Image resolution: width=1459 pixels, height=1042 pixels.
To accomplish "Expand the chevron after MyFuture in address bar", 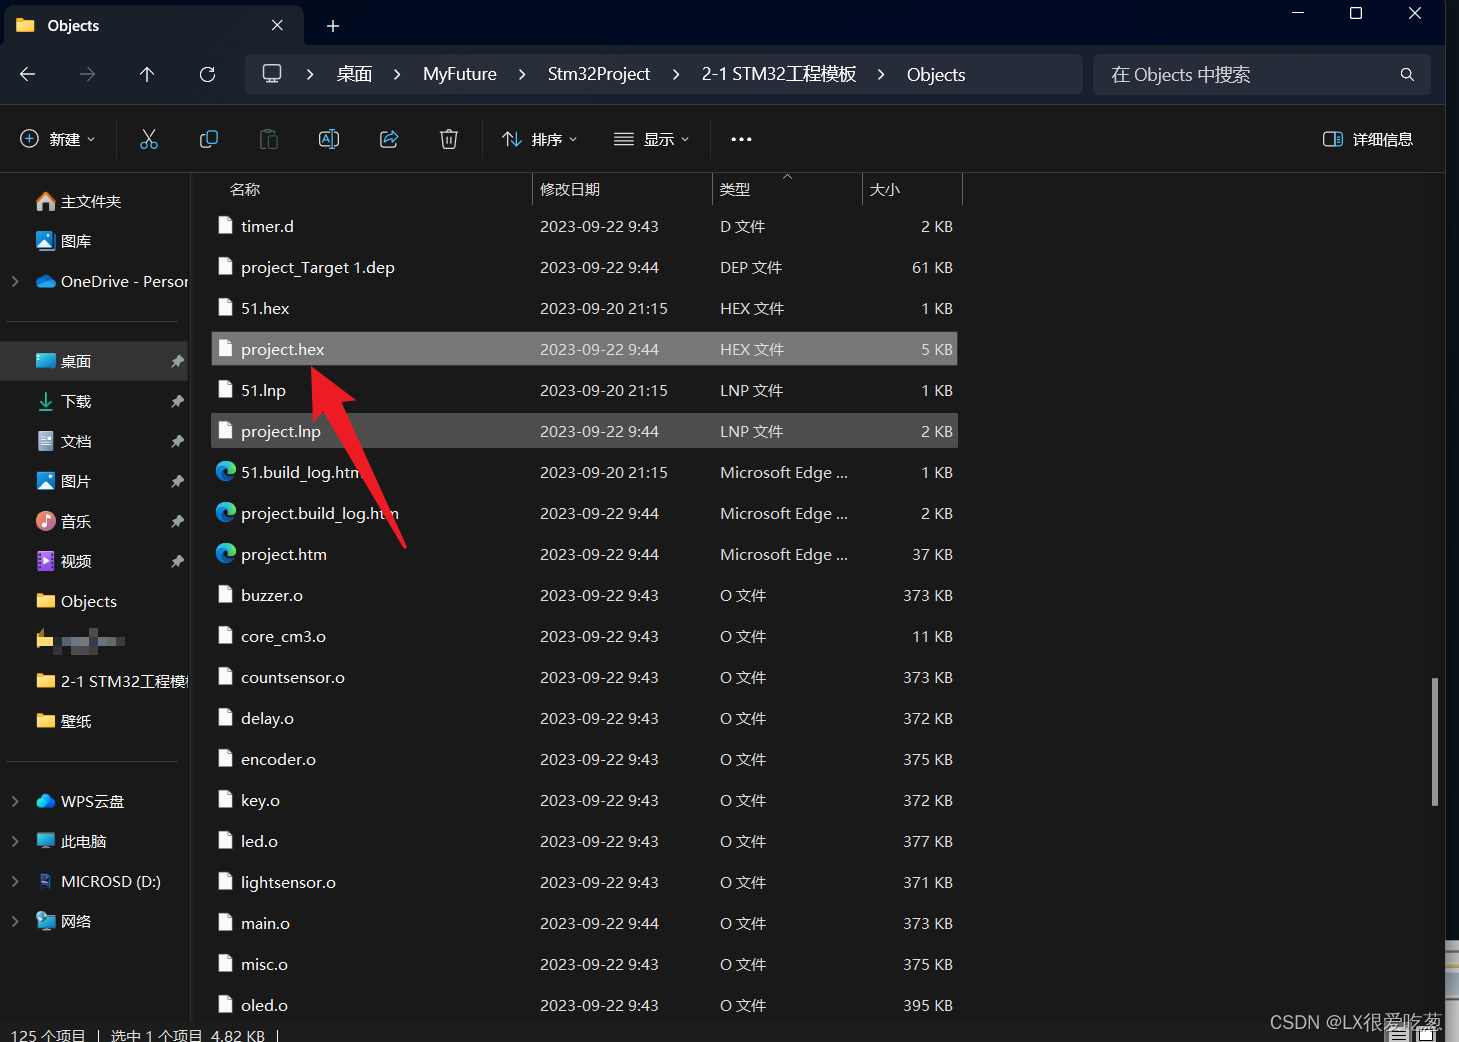I will [522, 75].
